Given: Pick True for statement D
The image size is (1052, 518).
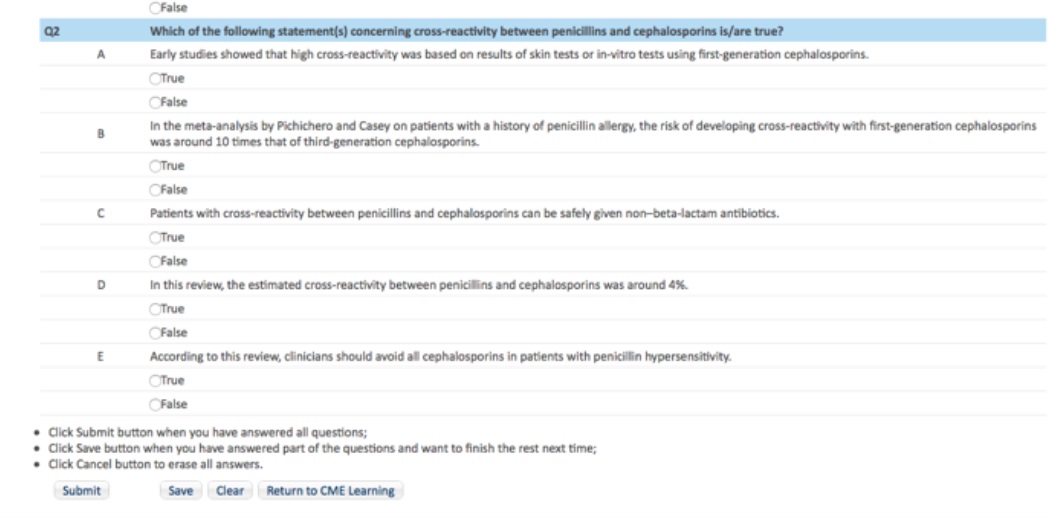Looking at the screenshot, I should pos(156,309).
